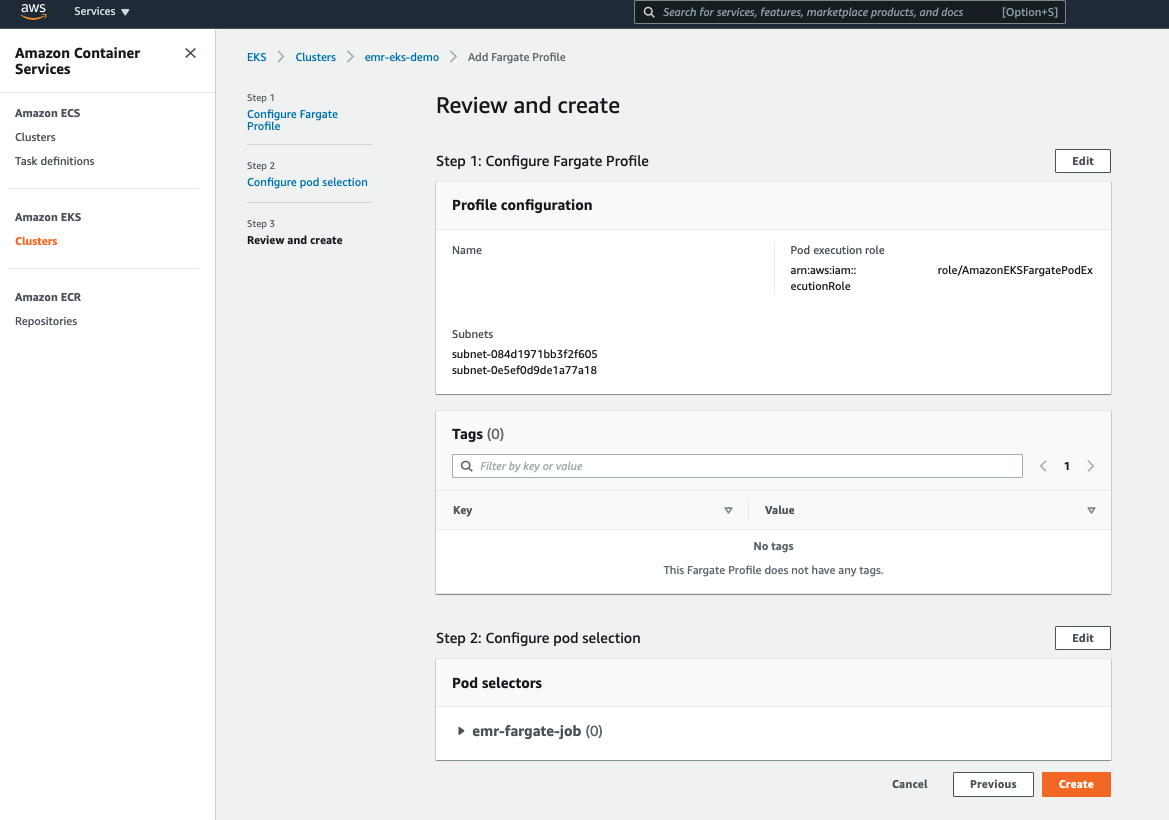Open Configure pod selection step link
Screen dimensions: 1169x820
307,182
